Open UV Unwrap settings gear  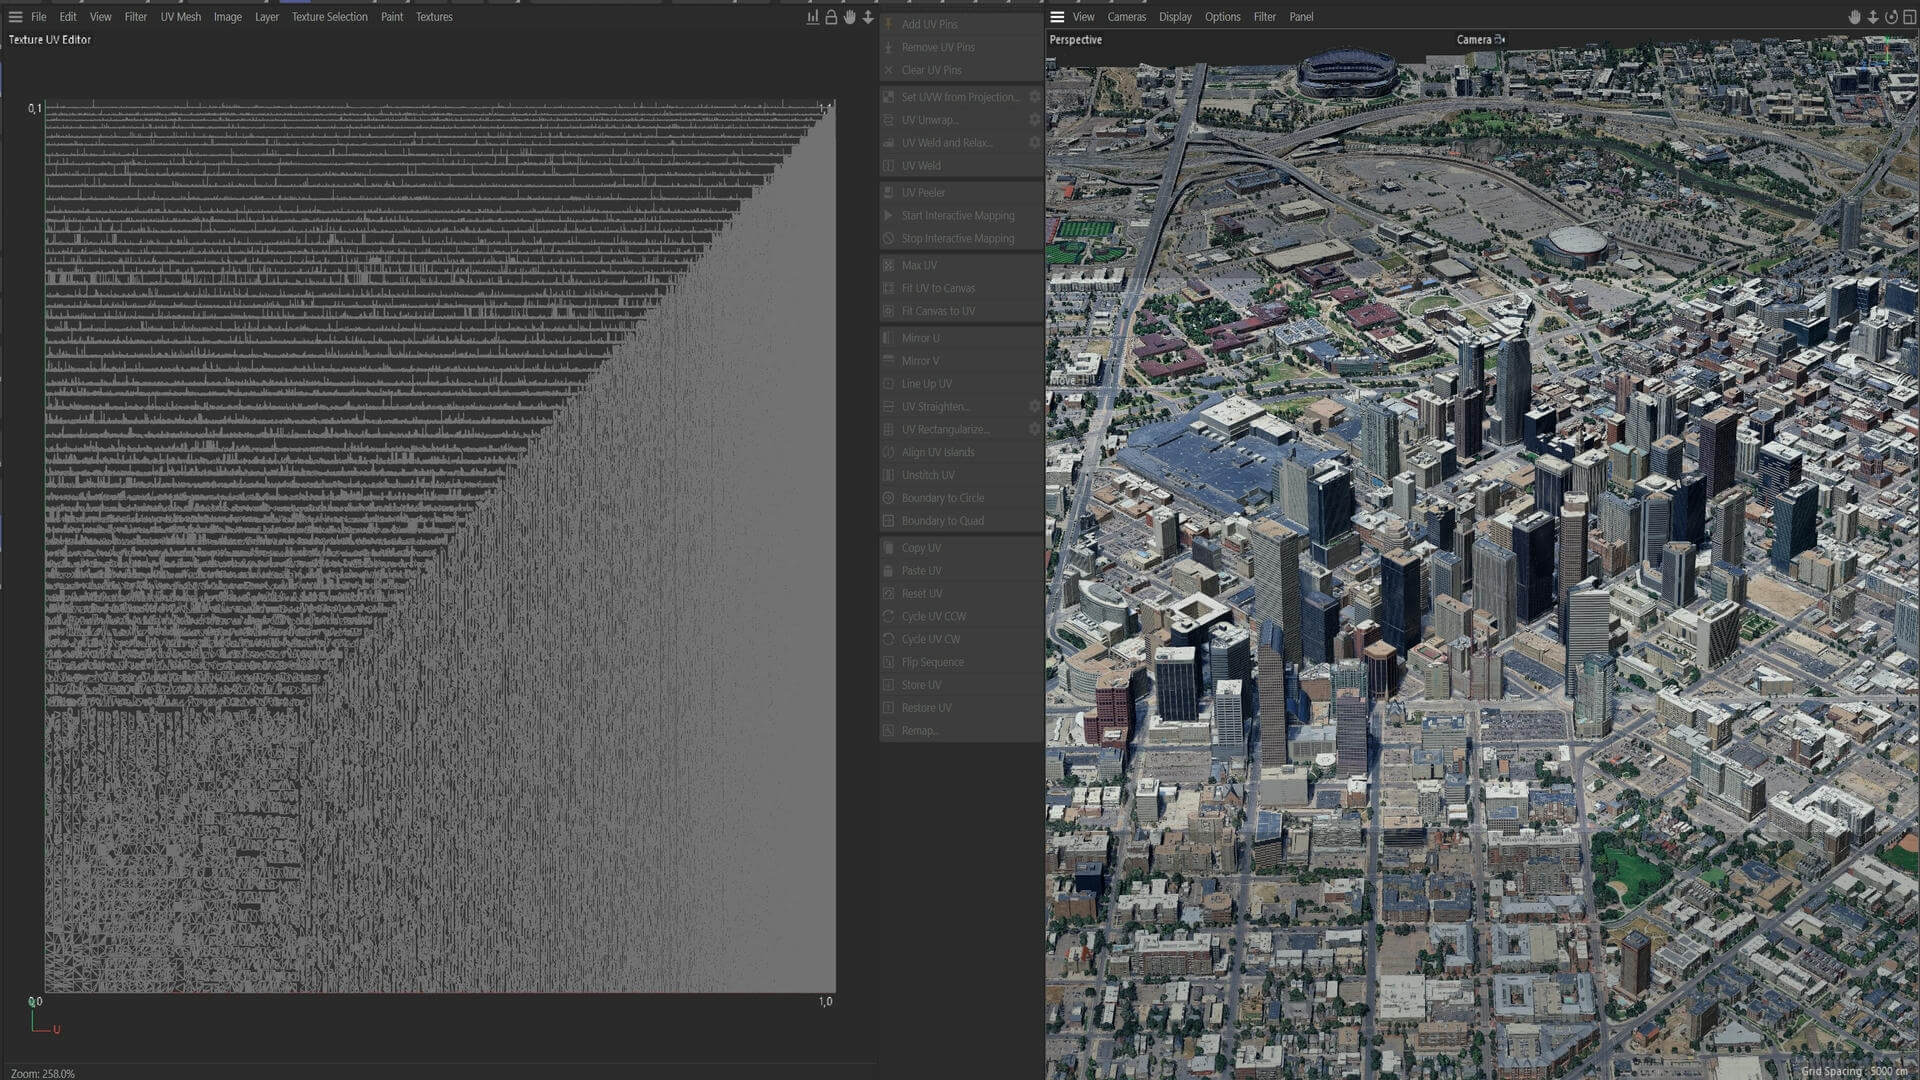[x=1035, y=120]
